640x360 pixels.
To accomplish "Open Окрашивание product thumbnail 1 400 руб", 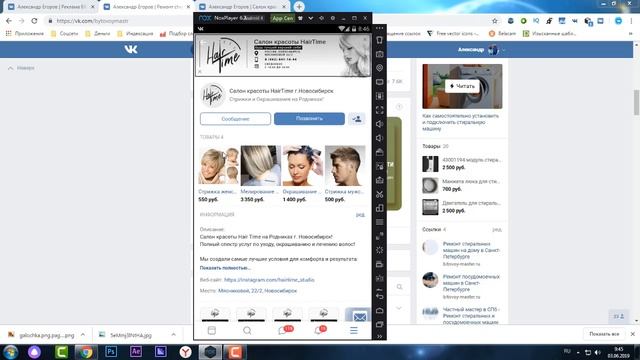I will pyautogui.click(x=303, y=166).
